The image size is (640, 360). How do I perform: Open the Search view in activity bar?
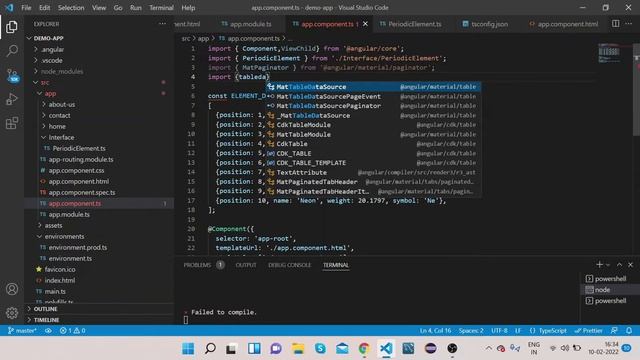tap(12, 51)
